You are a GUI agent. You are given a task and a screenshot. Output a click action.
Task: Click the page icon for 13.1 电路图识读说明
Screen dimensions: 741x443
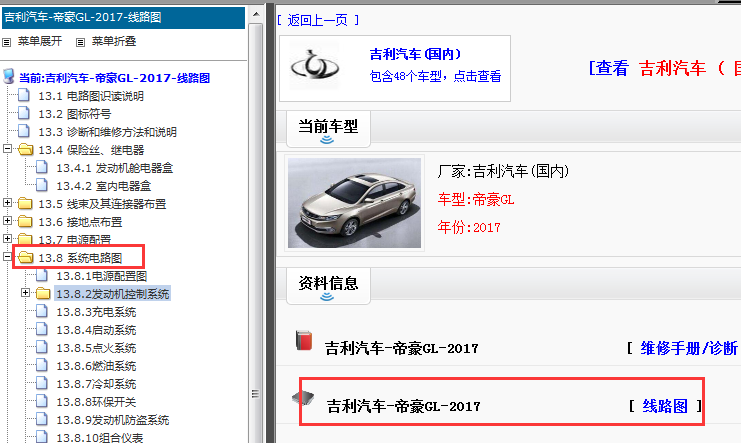(24, 96)
